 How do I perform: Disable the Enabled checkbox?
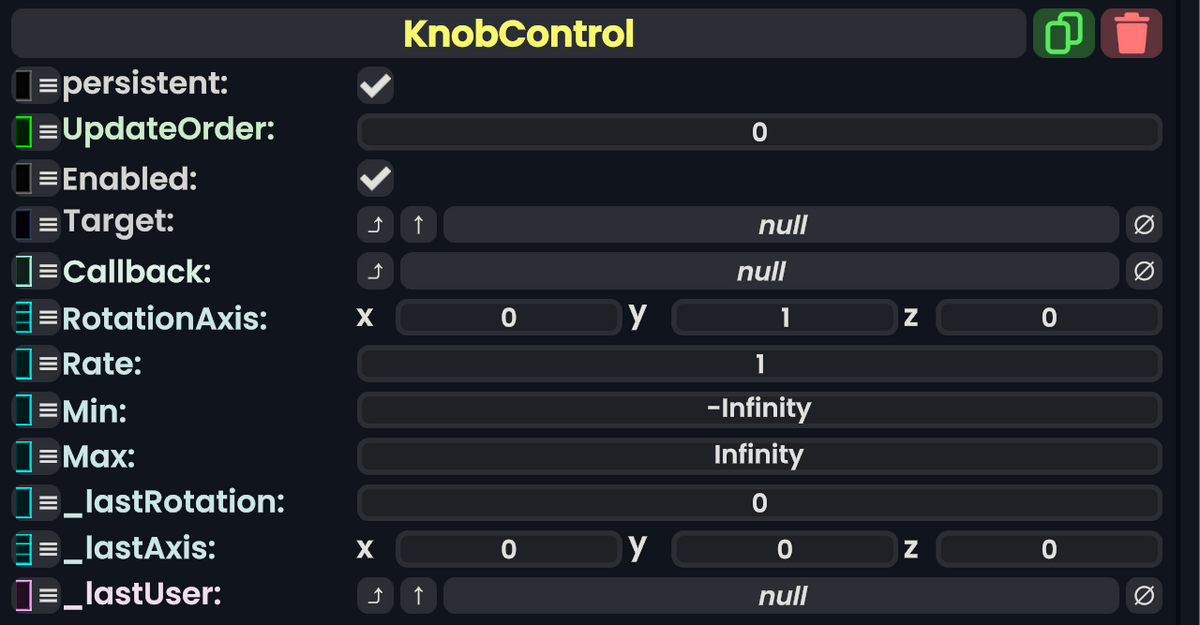374,178
